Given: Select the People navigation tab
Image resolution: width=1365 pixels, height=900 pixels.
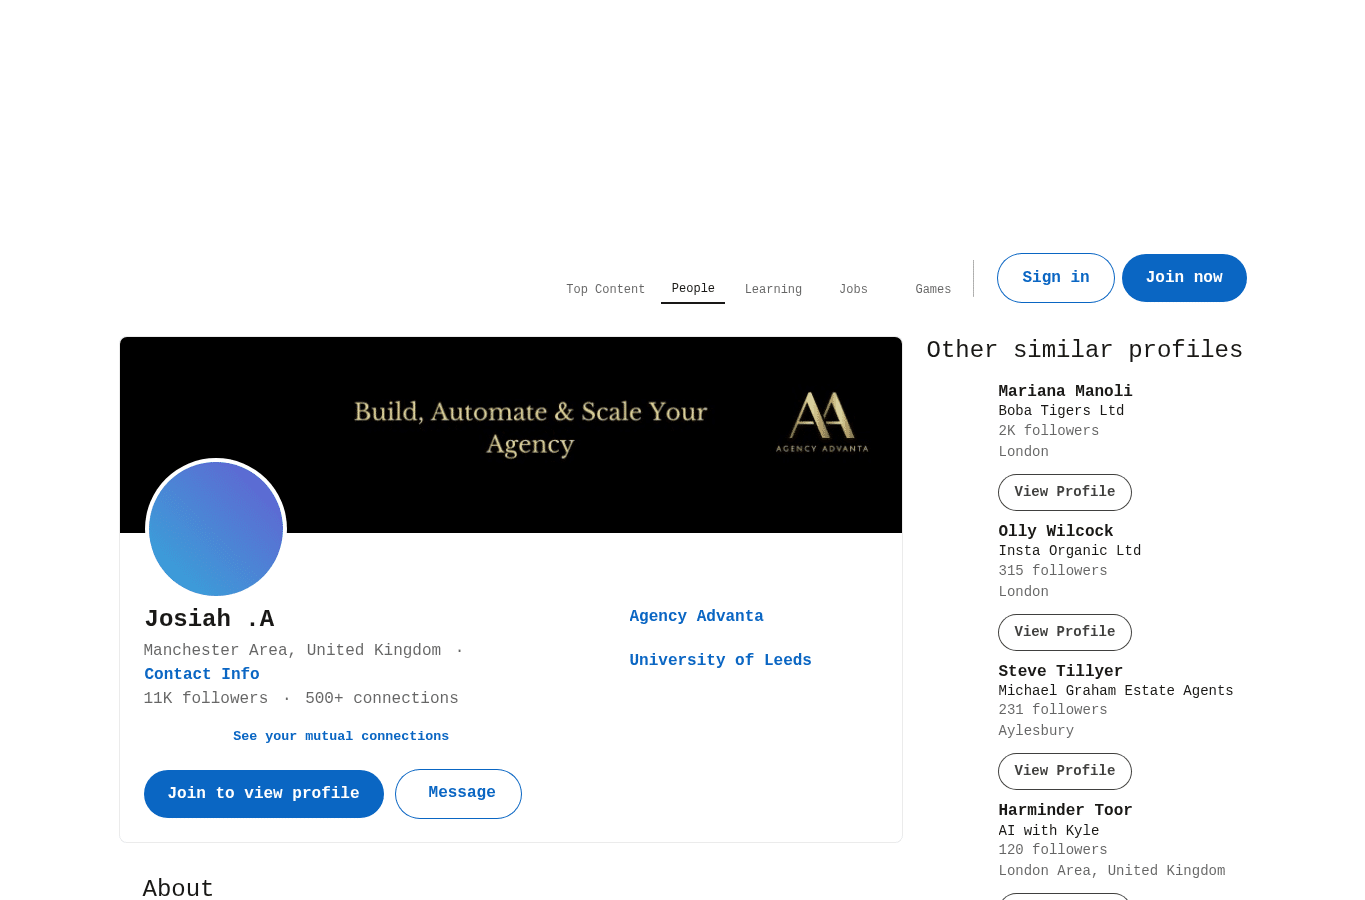Looking at the screenshot, I should click(x=693, y=289).
